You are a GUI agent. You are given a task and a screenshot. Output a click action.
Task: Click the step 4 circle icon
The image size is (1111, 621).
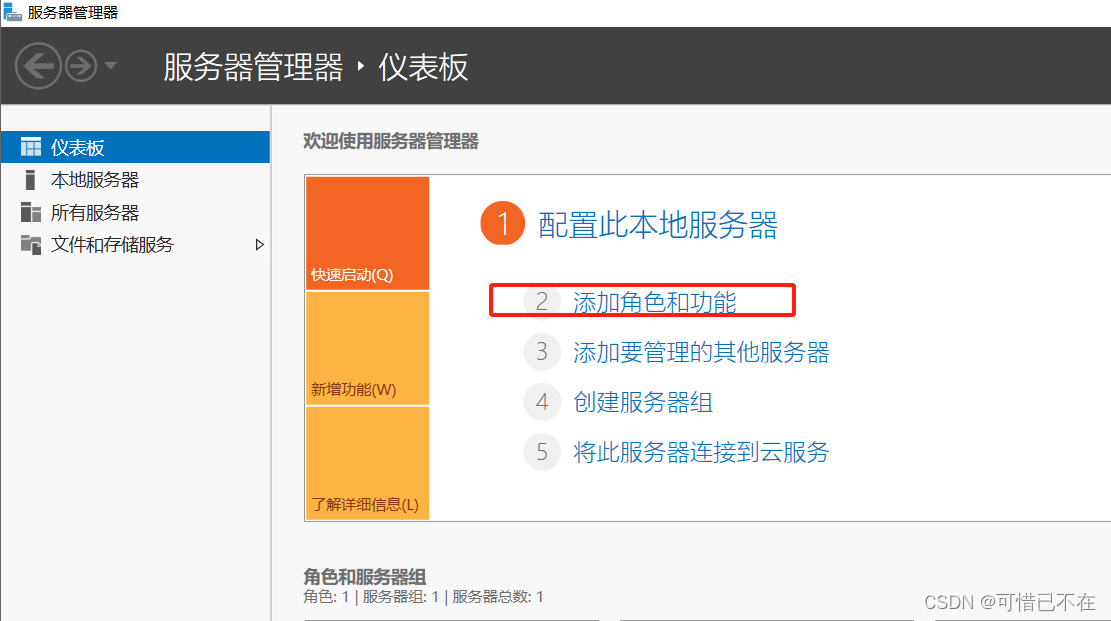[542, 402]
